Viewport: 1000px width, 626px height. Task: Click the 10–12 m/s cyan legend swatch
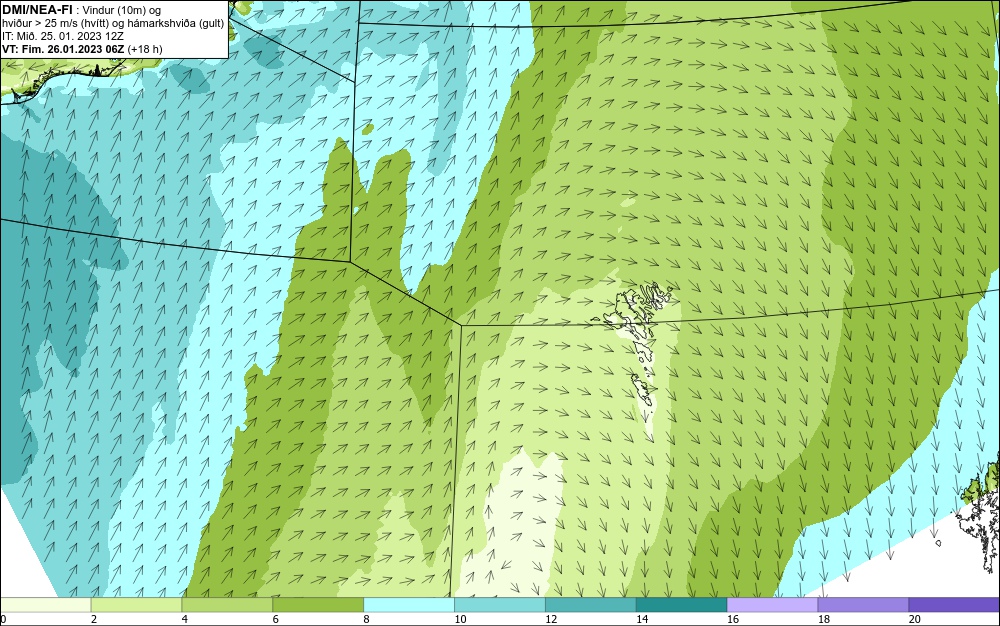(500, 604)
